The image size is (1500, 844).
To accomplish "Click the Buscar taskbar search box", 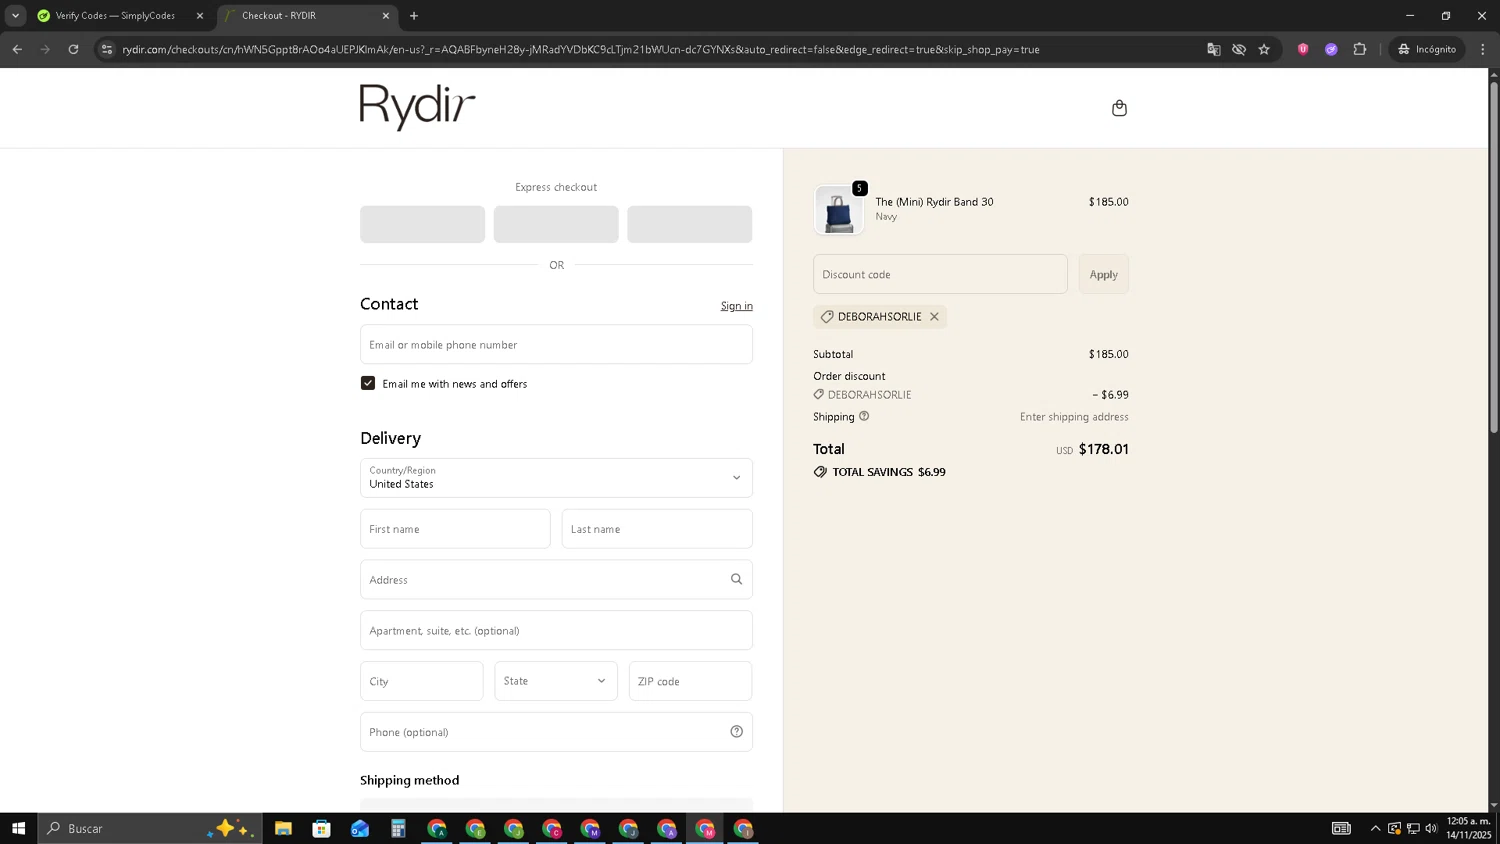I will click(150, 828).
